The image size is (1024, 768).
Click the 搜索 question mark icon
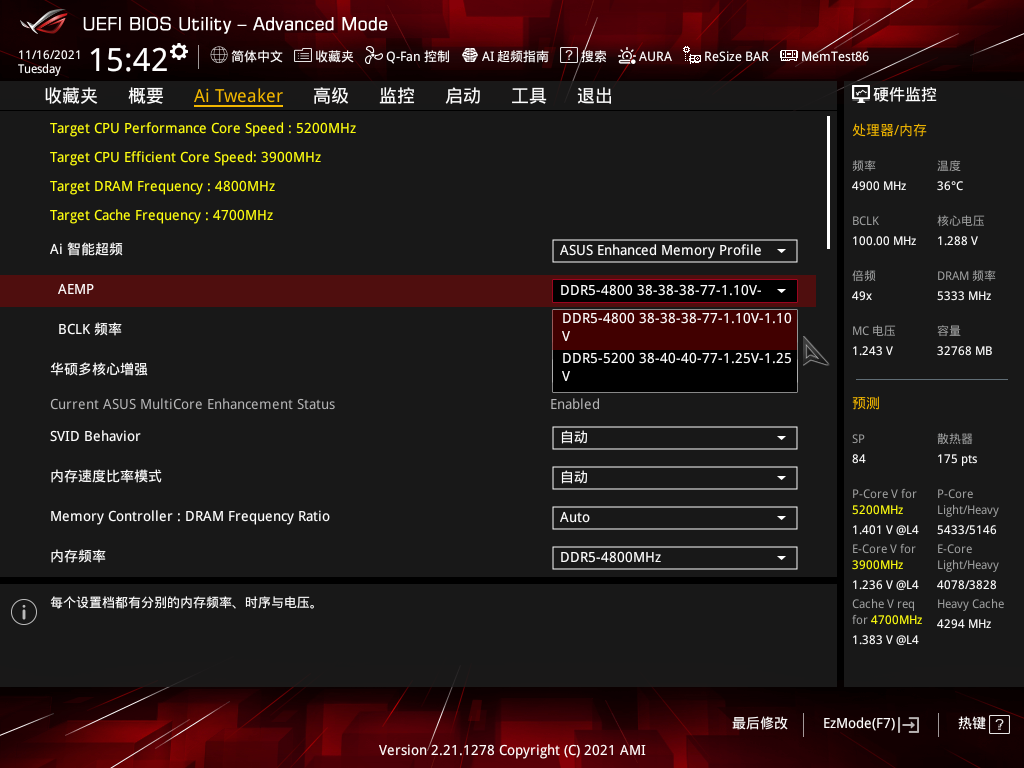(569, 56)
